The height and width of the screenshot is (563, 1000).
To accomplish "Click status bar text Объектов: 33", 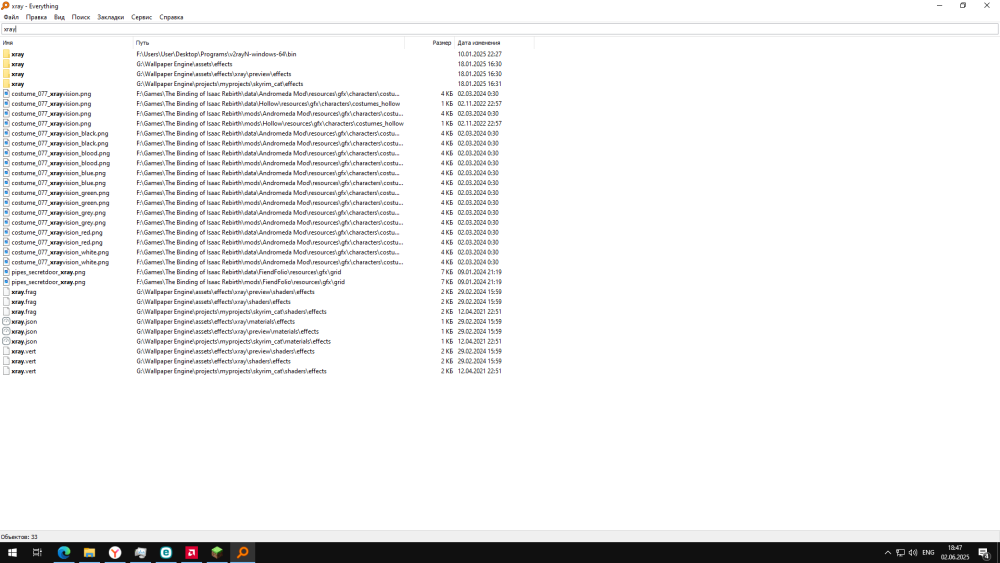I will [x=19, y=537].
